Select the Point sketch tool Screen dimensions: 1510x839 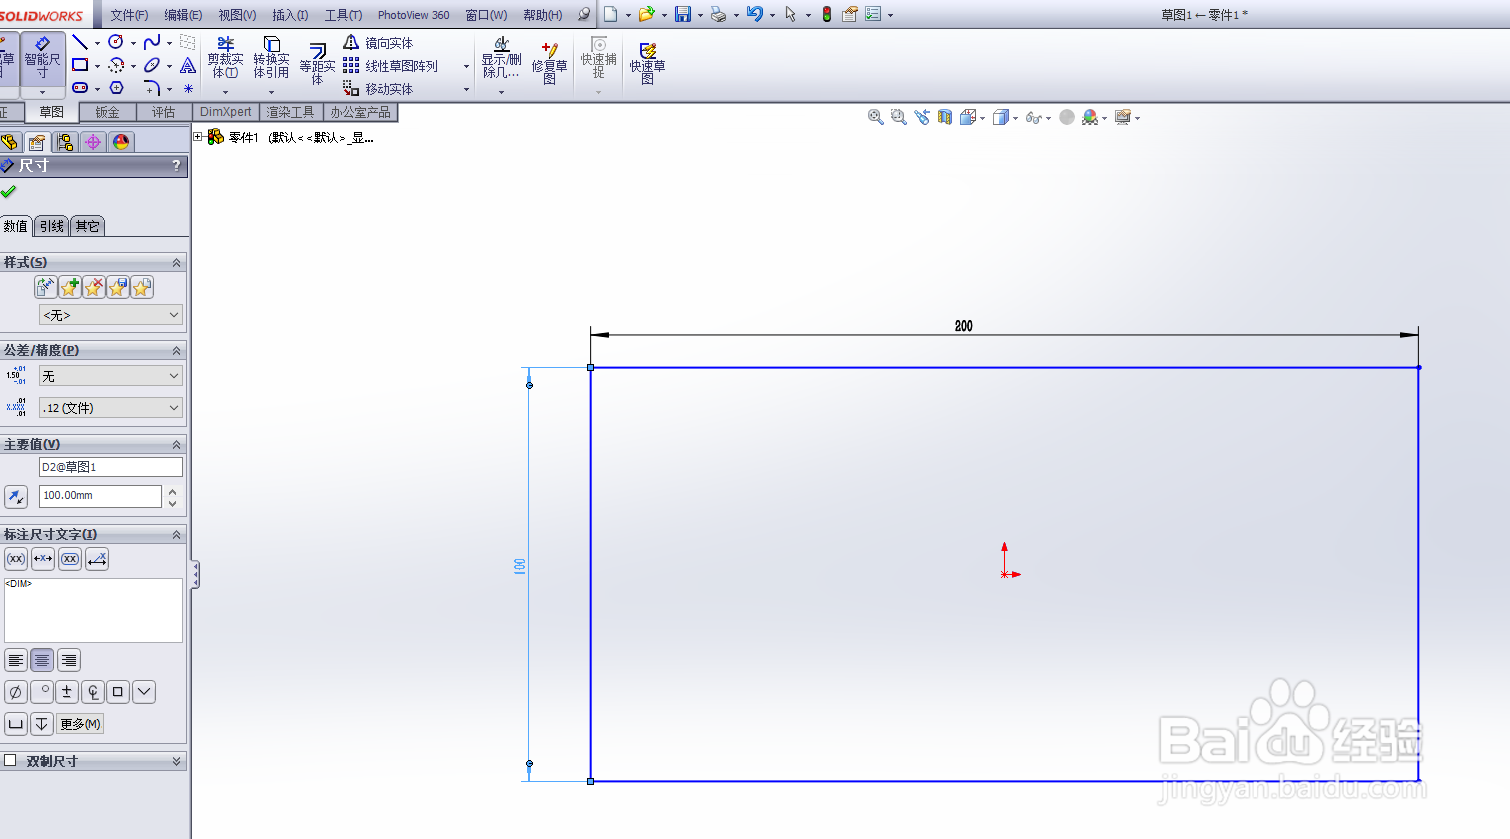(188, 88)
